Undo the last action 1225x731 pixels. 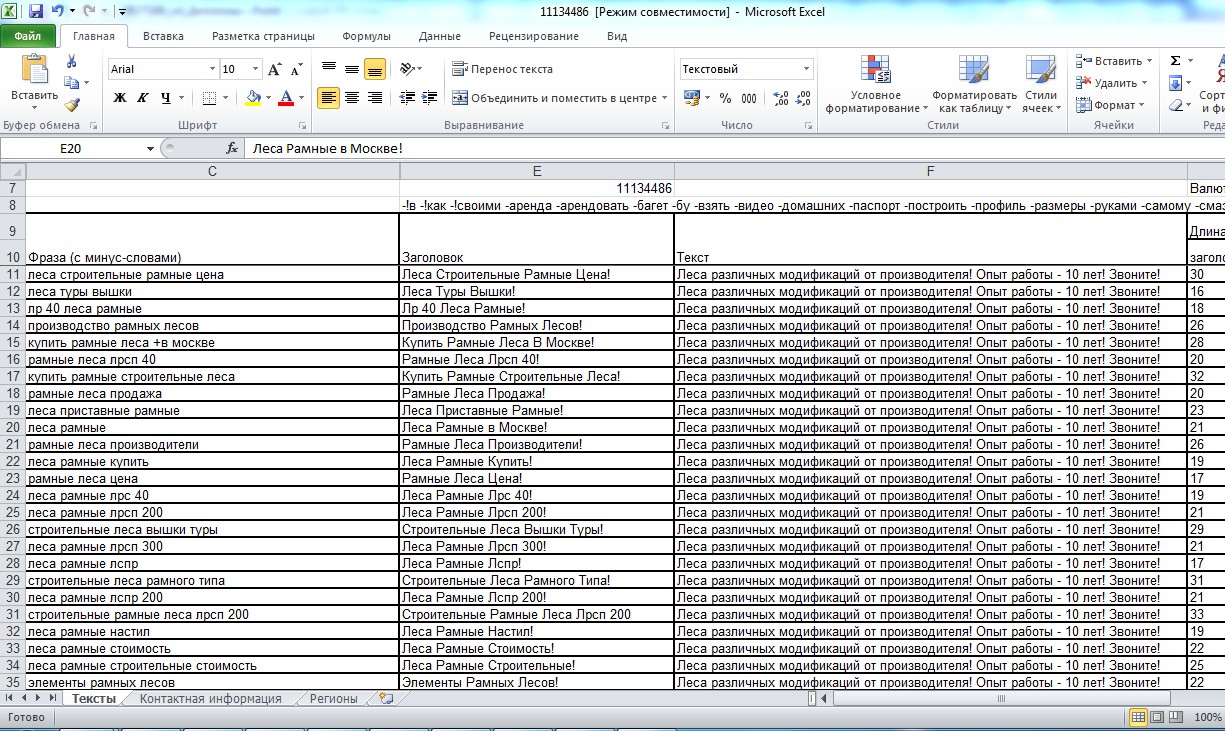point(58,12)
